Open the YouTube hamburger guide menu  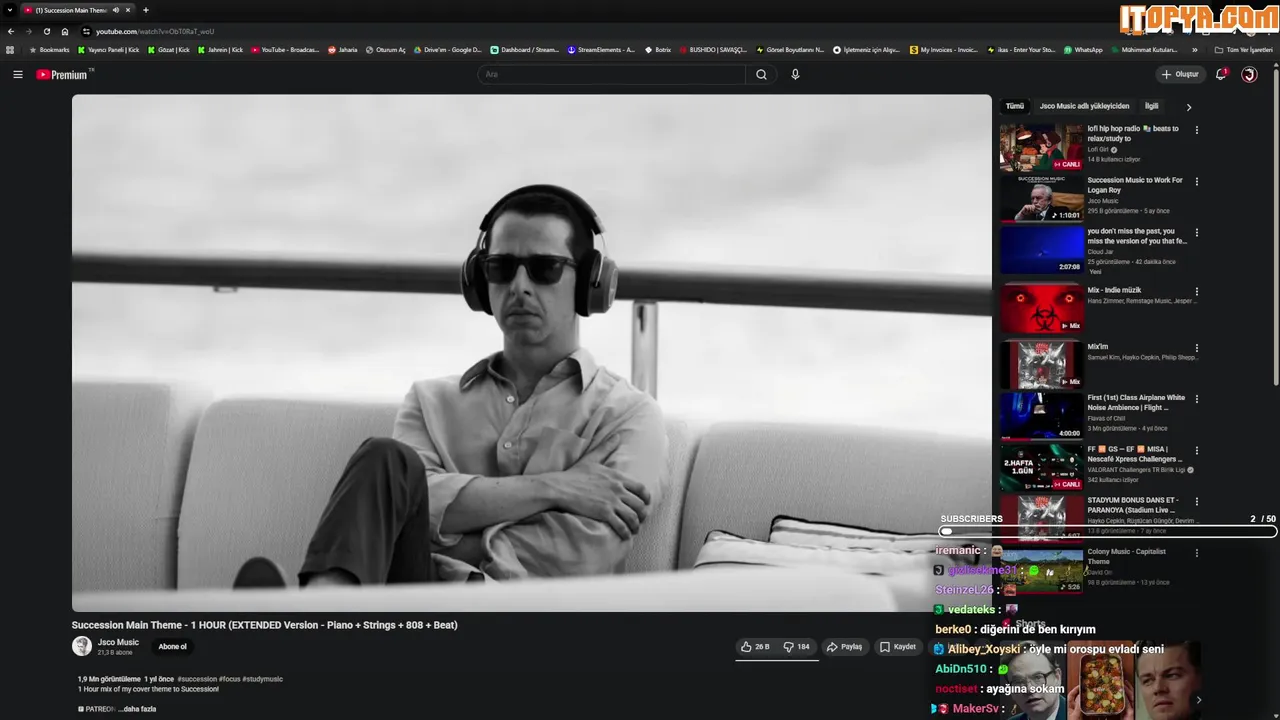[17, 74]
